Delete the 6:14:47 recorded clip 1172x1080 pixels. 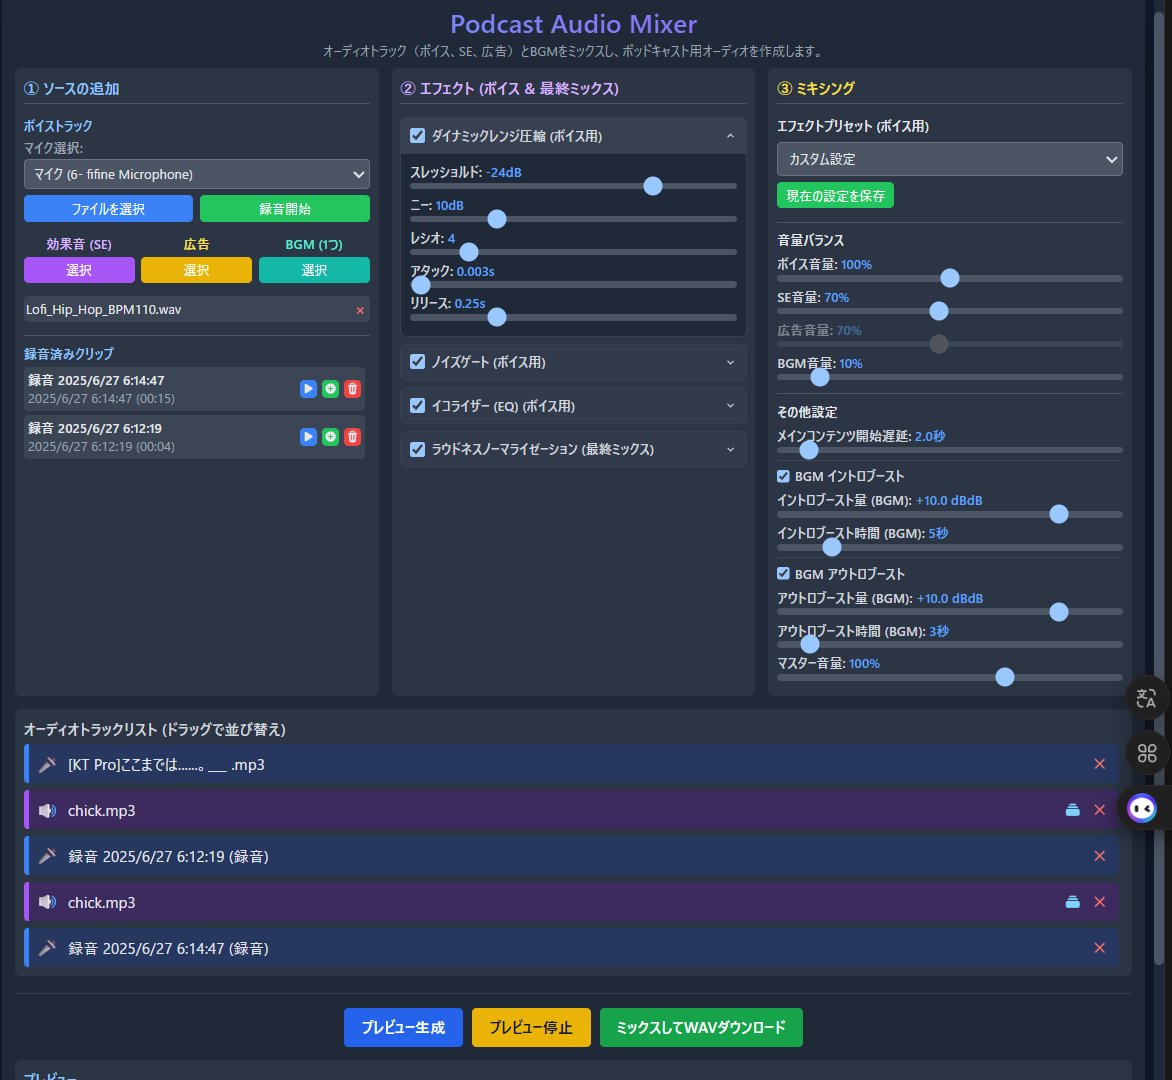point(352,389)
